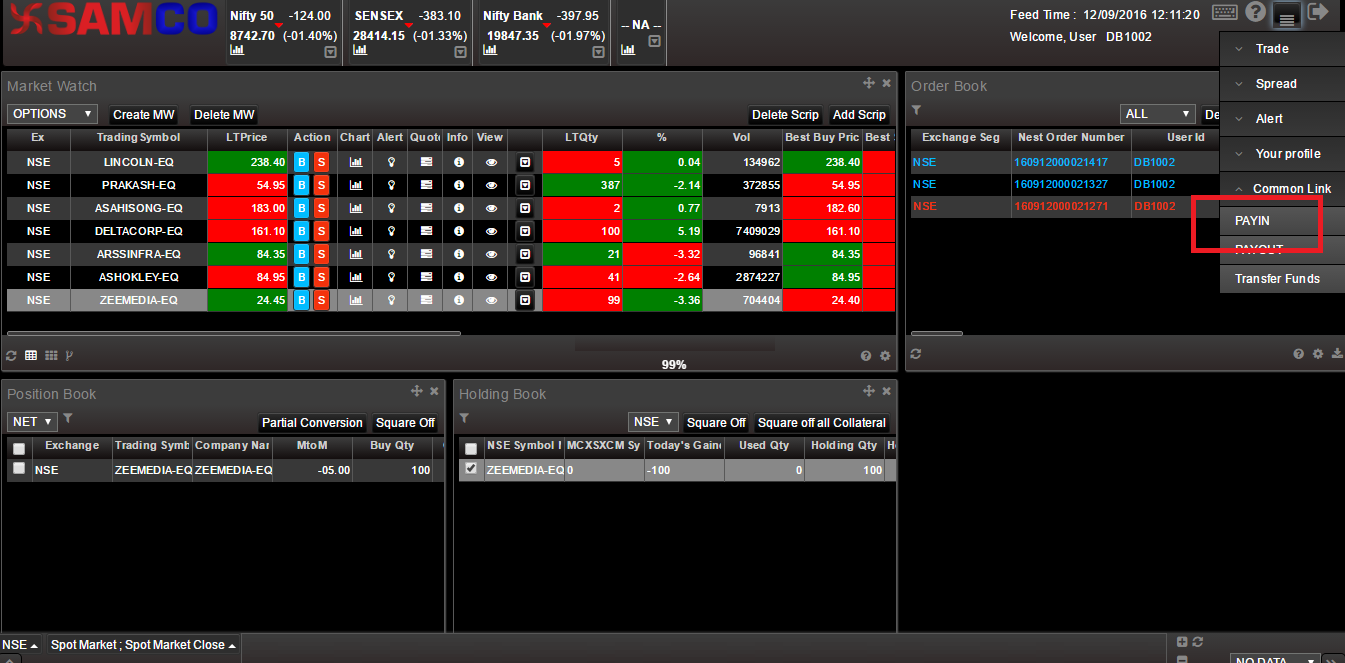Collapse the Common Link menu section
Image resolution: width=1345 pixels, height=663 pixels.
point(1282,189)
